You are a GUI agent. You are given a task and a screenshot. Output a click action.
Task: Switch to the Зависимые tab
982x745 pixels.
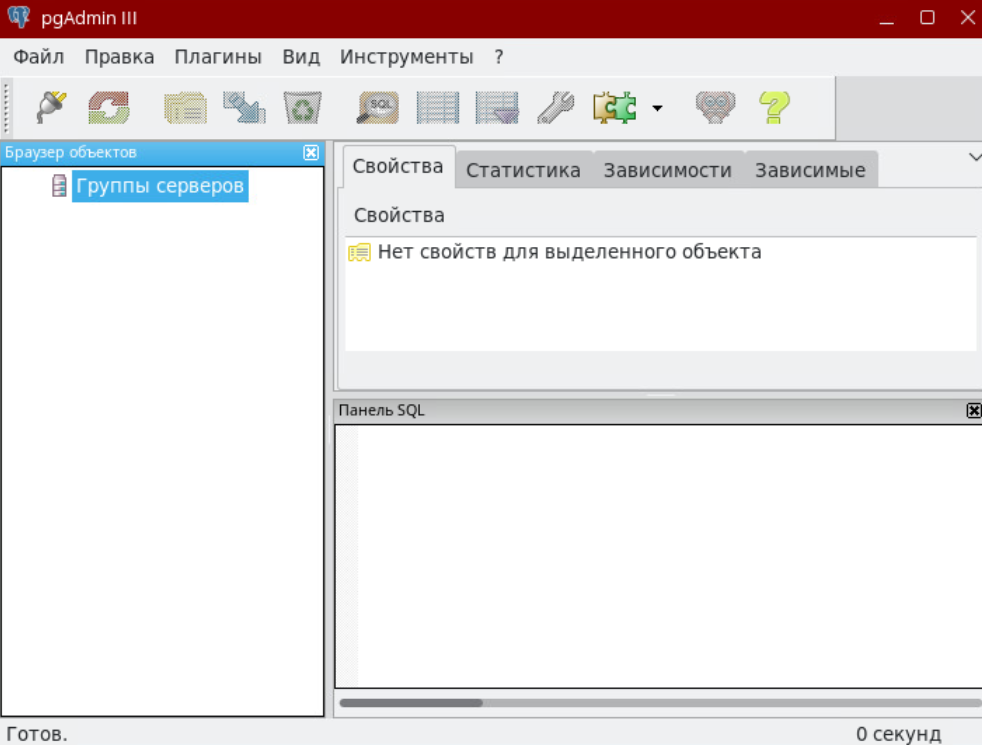810,170
